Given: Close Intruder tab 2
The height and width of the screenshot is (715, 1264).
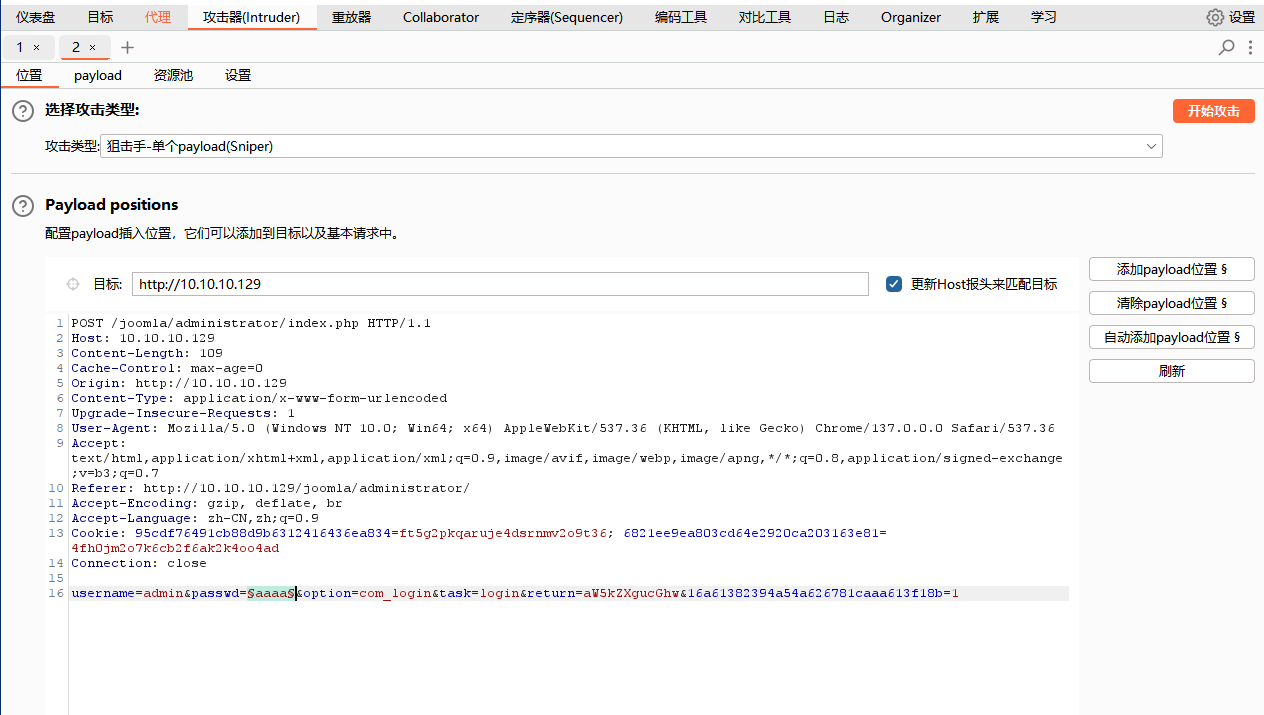Looking at the screenshot, I should [93, 47].
